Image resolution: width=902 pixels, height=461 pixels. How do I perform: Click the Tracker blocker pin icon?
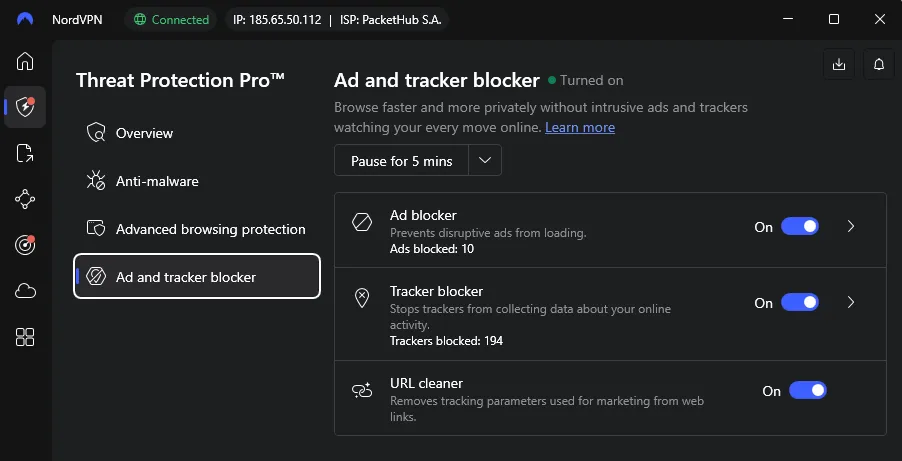(x=362, y=298)
